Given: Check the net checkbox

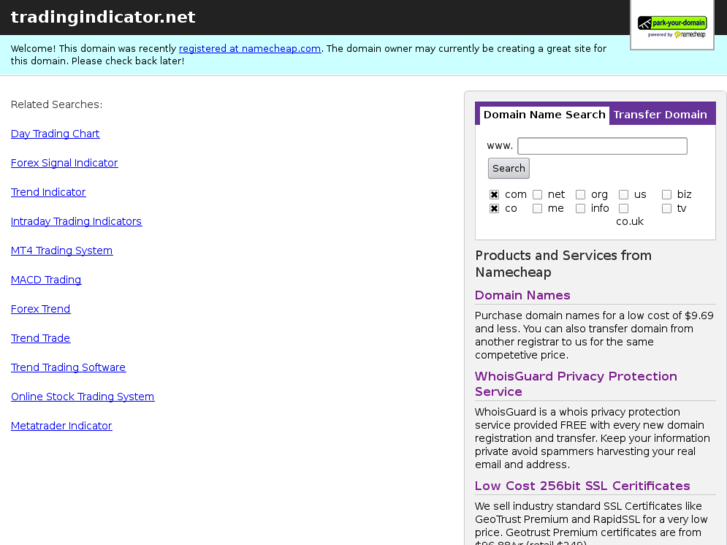Looking at the screenshot, I should tap(537, 194).
